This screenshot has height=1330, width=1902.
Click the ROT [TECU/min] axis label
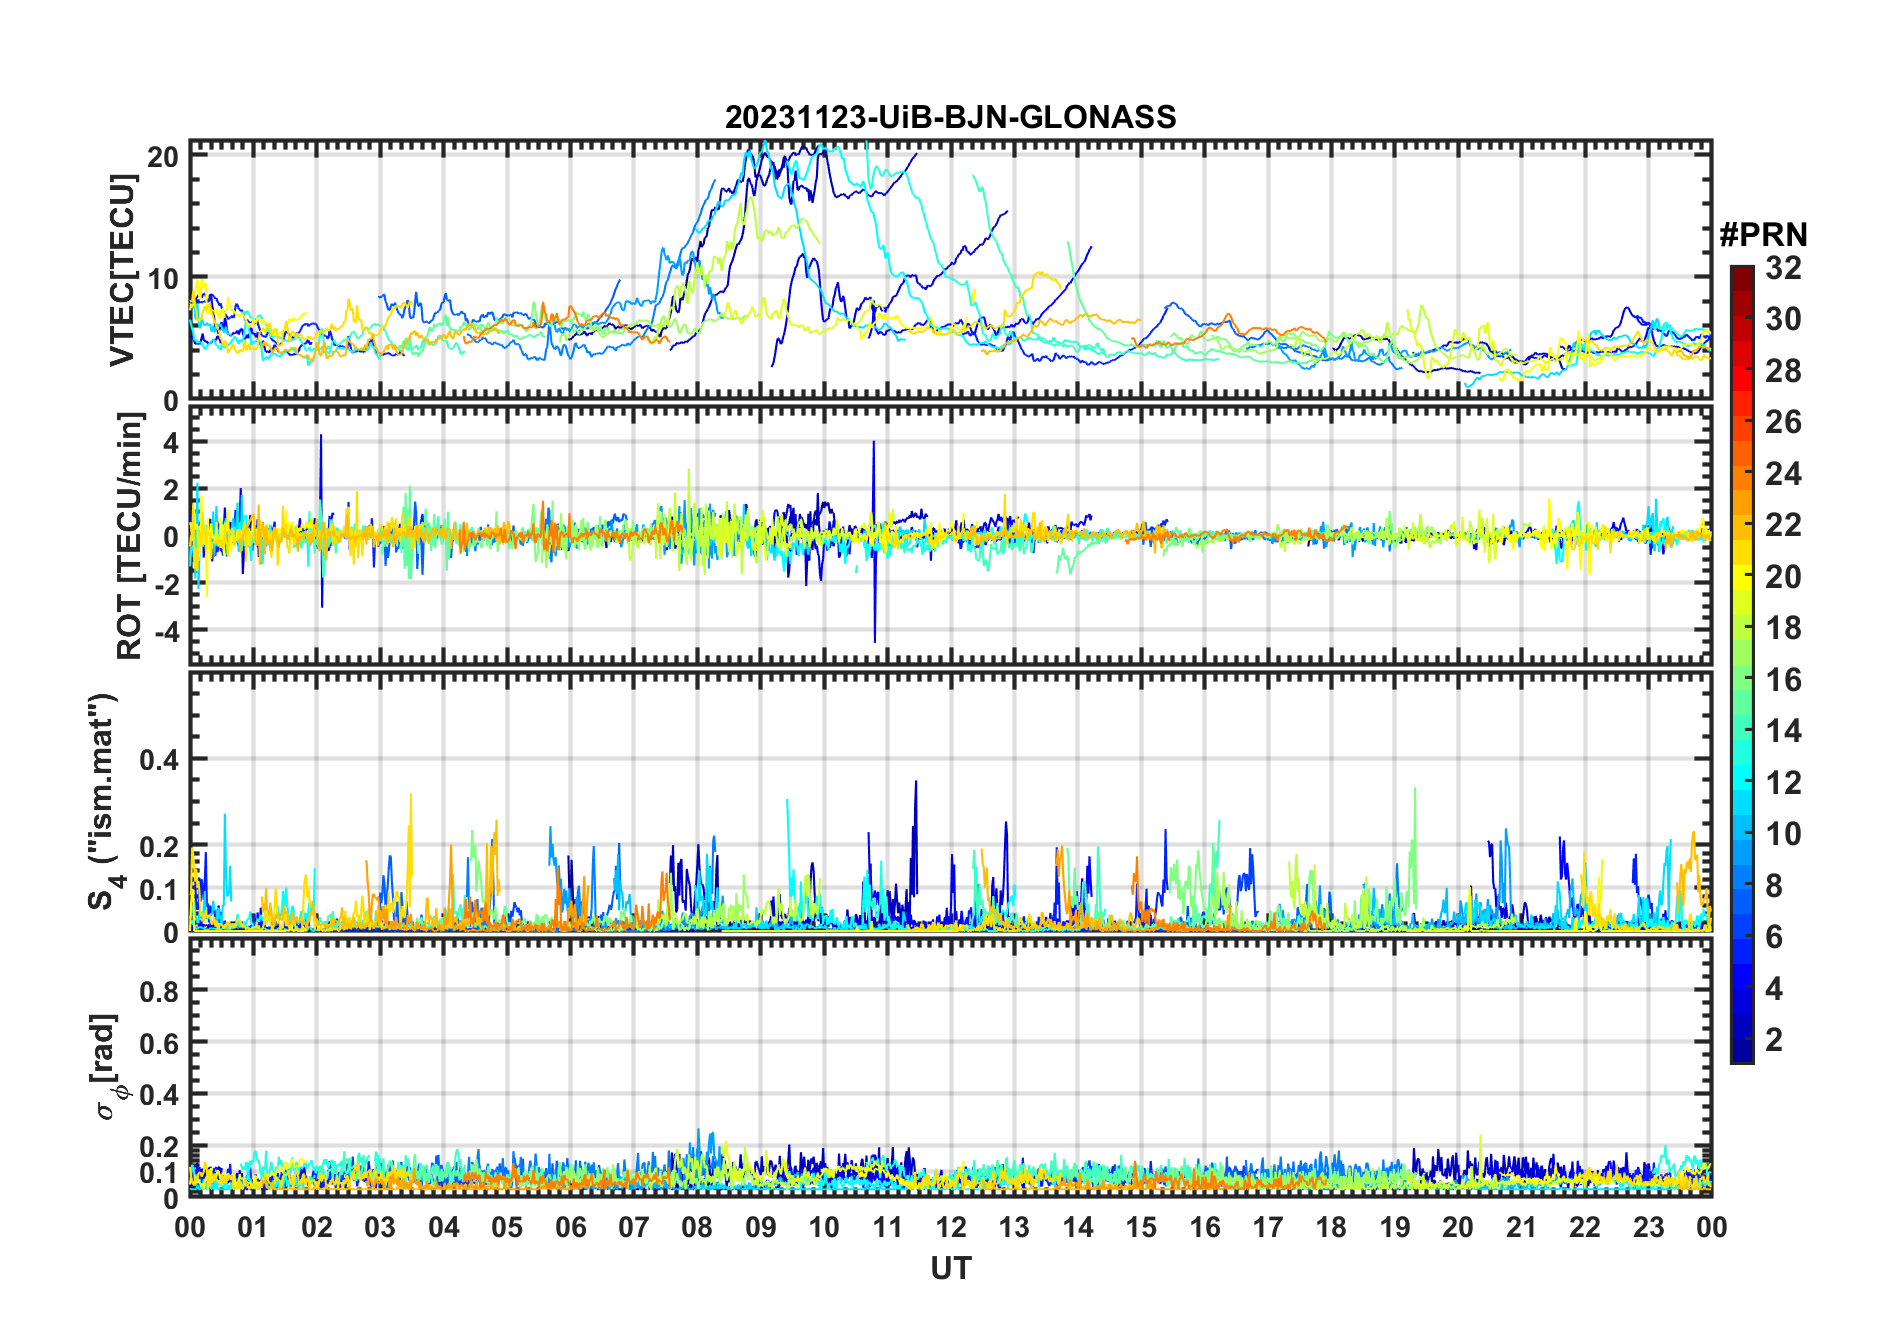pyautogui.click(x=129, y=535)
